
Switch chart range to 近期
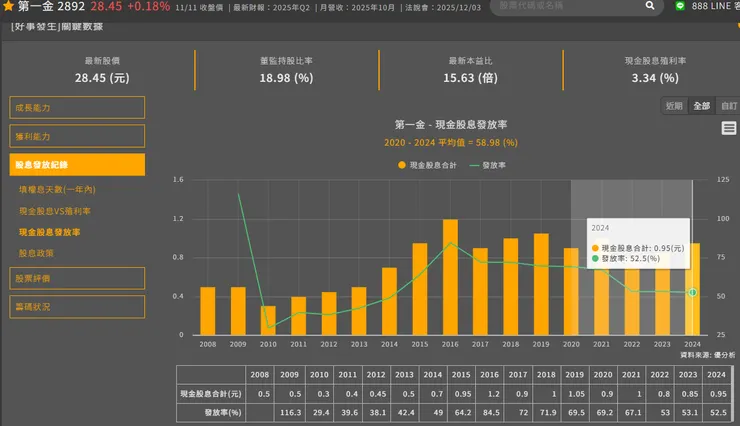click(674, 106)
